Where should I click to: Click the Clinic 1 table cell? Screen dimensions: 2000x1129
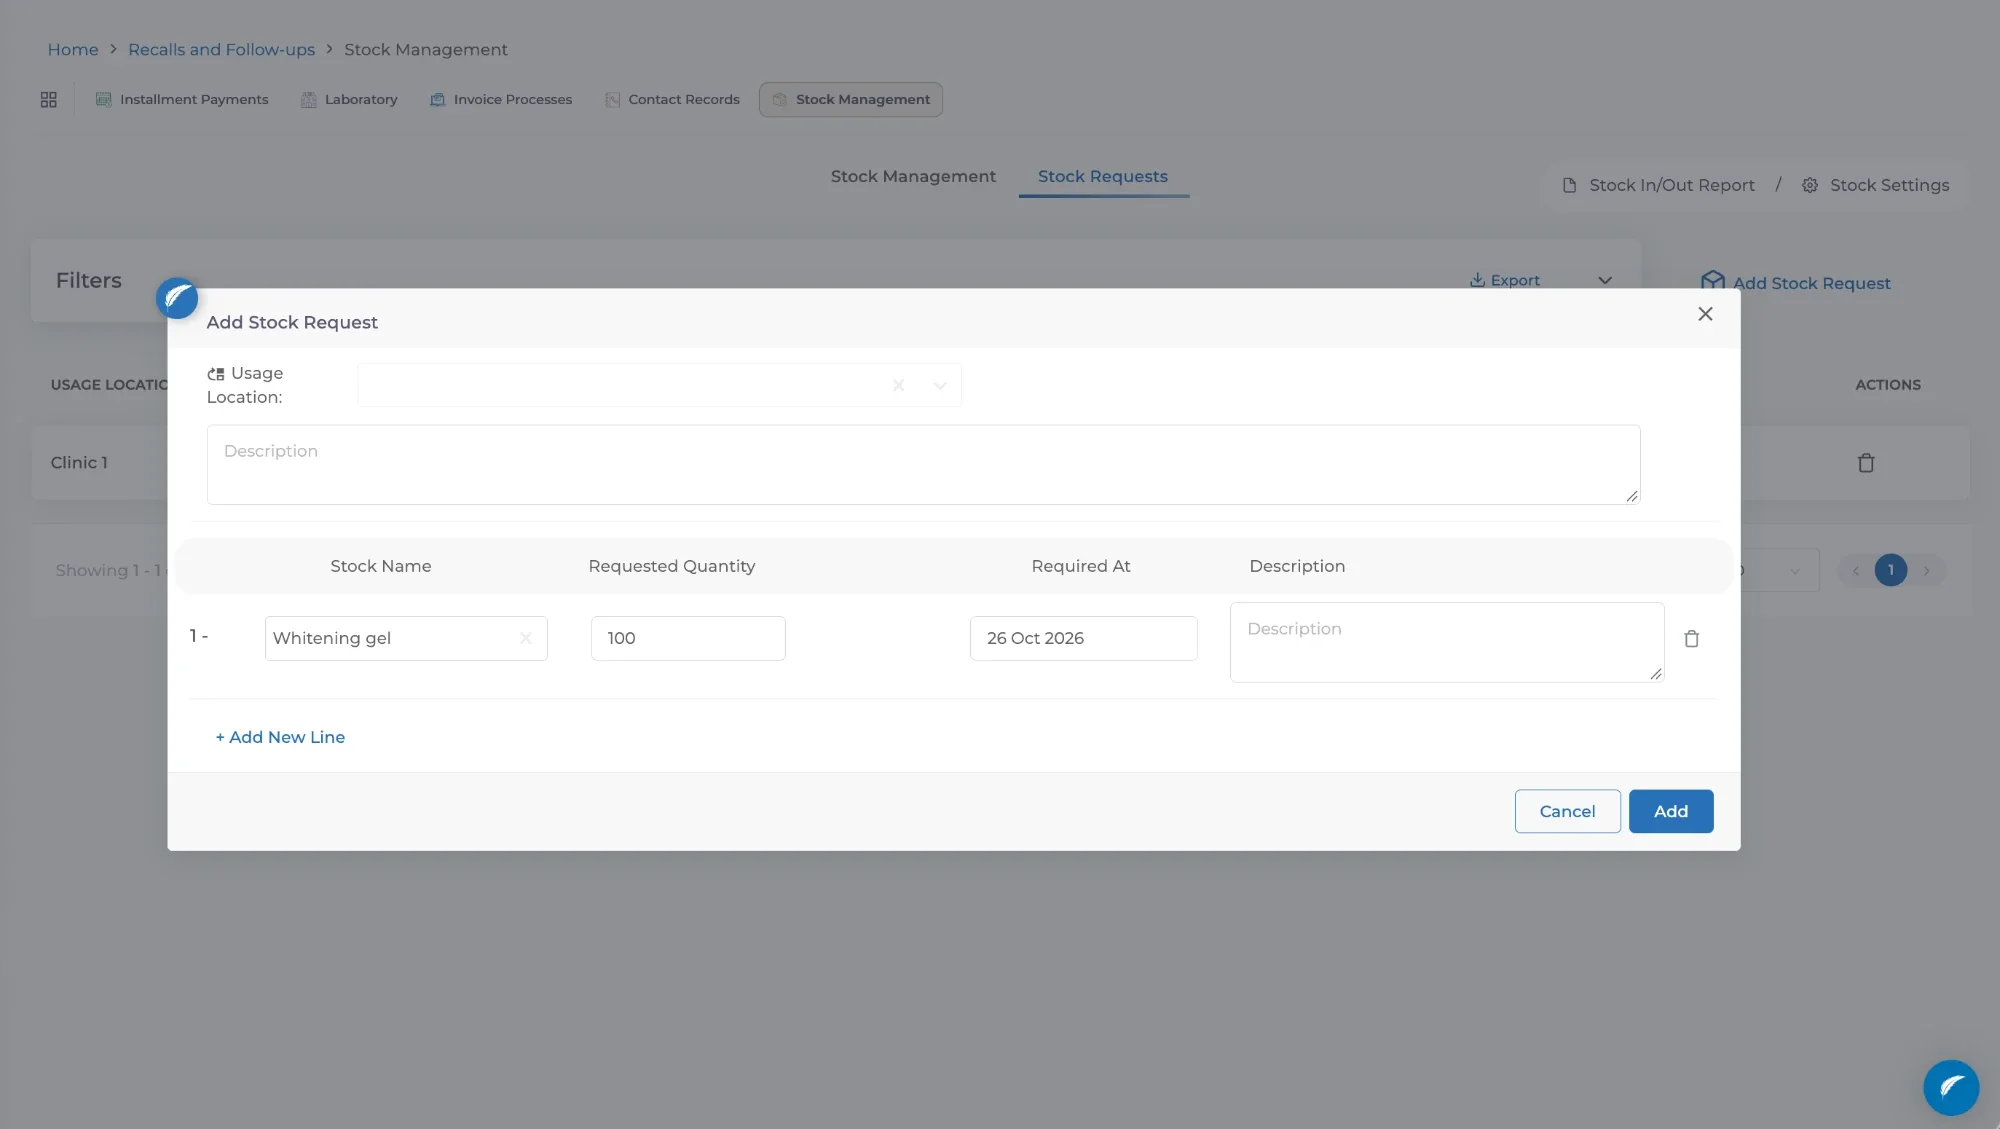click(79, 463)
